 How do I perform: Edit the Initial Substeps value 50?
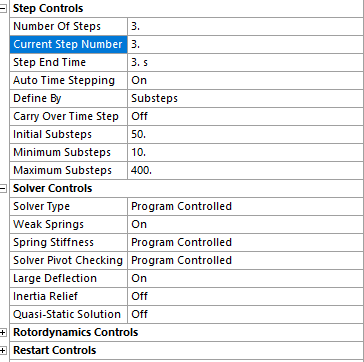pos(246,135)
